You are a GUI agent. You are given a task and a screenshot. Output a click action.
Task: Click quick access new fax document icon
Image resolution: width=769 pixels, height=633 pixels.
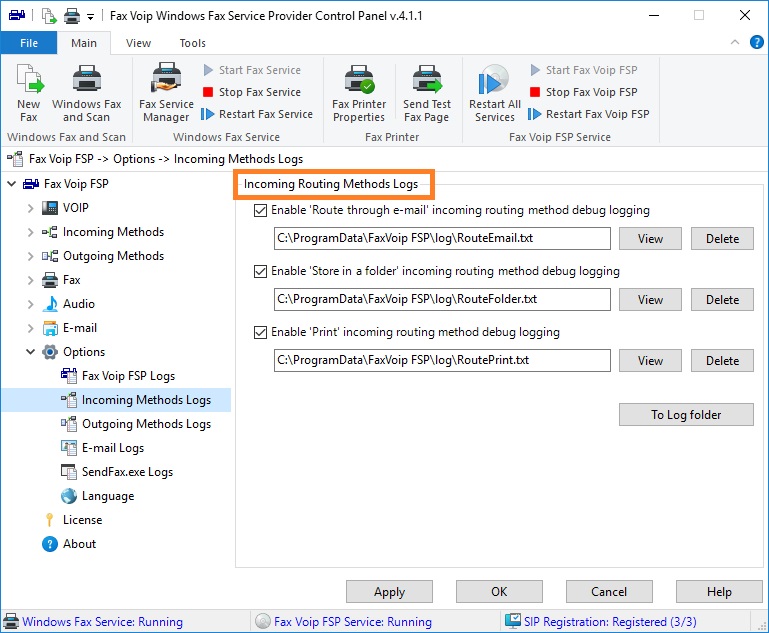pos(49,16)
